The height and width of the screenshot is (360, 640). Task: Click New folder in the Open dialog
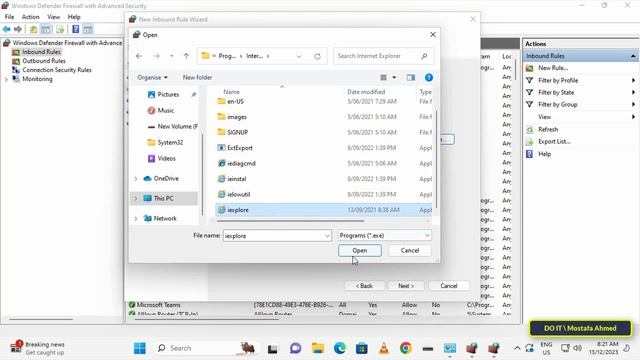[x=197, y=77]
